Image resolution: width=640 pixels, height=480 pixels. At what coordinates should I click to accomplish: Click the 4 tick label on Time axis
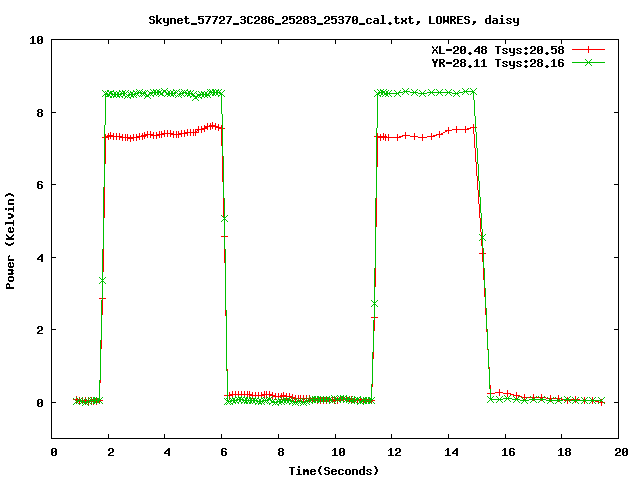(167, 452)
